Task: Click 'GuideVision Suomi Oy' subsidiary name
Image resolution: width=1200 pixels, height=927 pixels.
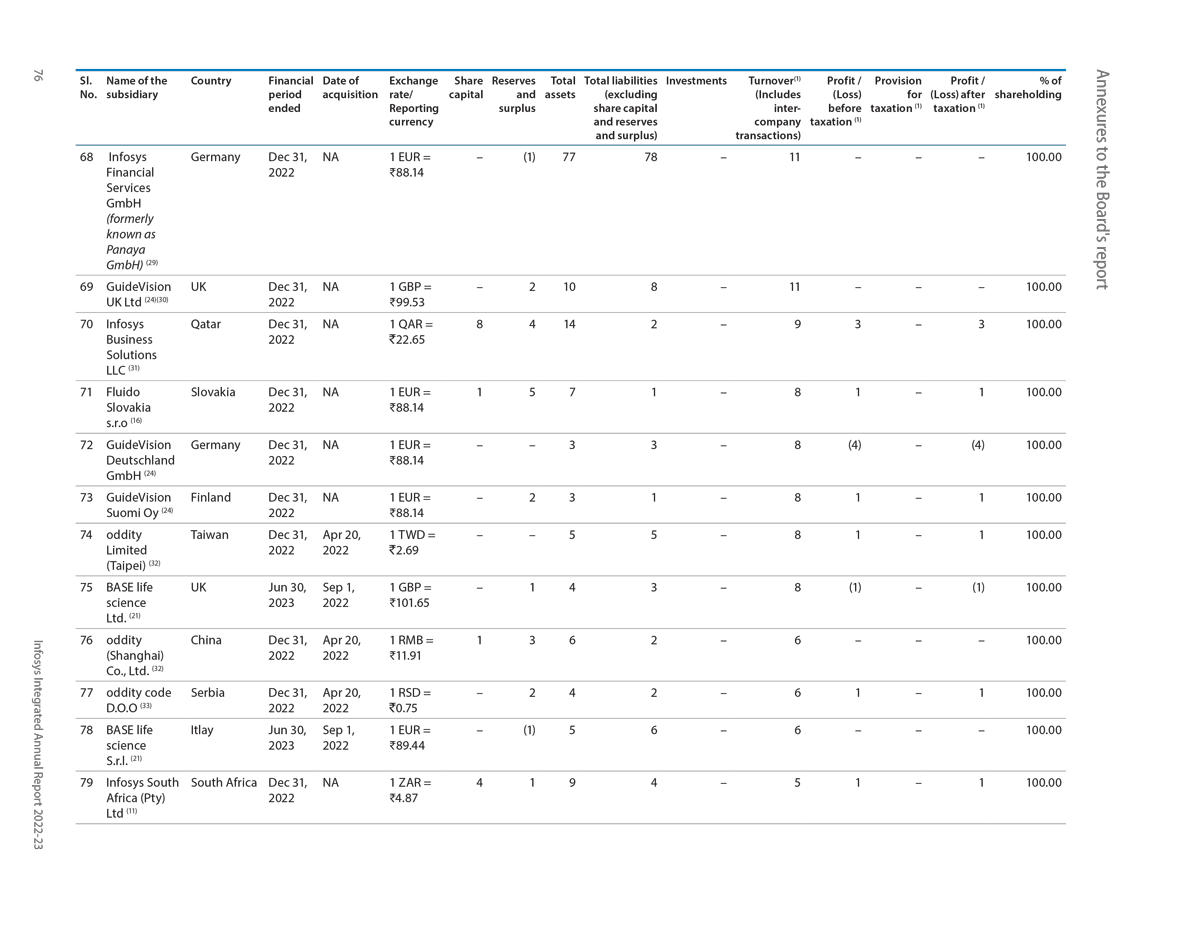Action: 138,505
